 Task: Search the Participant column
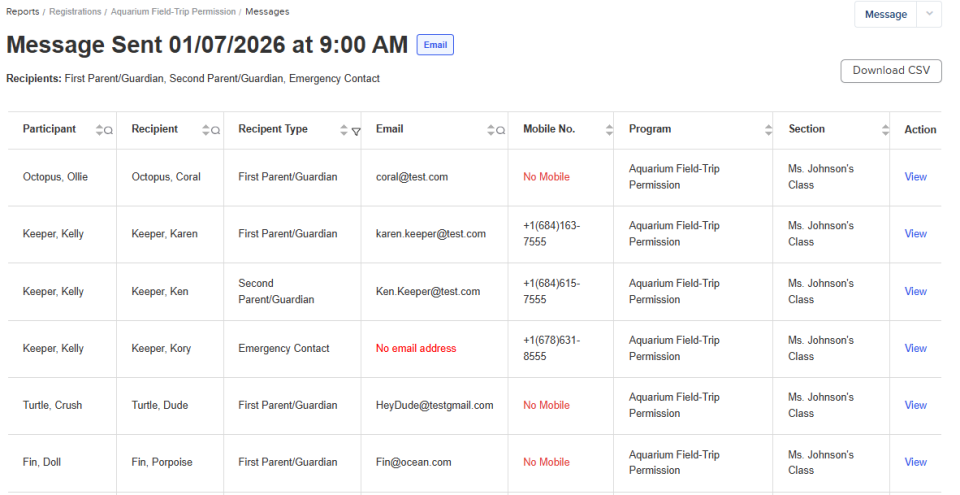pos(108,130)
